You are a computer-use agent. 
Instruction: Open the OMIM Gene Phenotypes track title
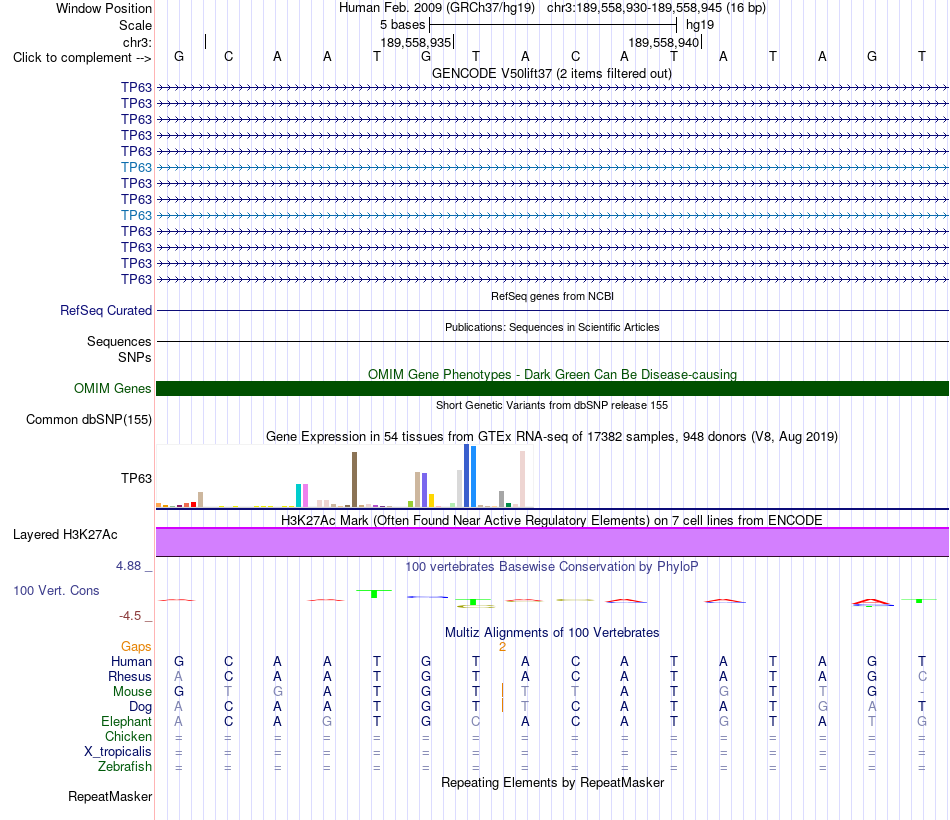[552, 375]
